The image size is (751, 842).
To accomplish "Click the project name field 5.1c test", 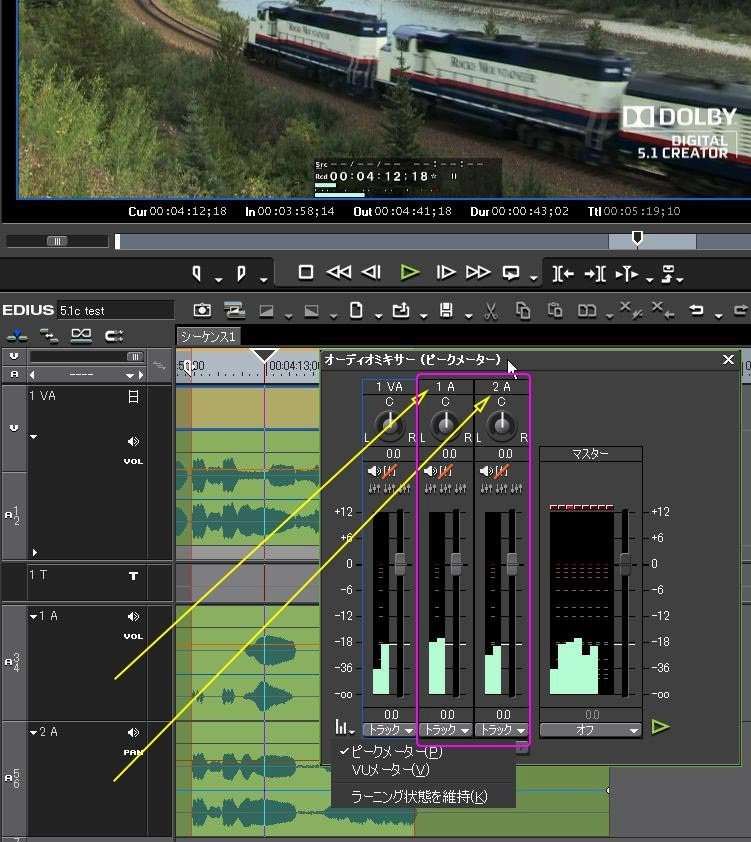I will point(115,310).
